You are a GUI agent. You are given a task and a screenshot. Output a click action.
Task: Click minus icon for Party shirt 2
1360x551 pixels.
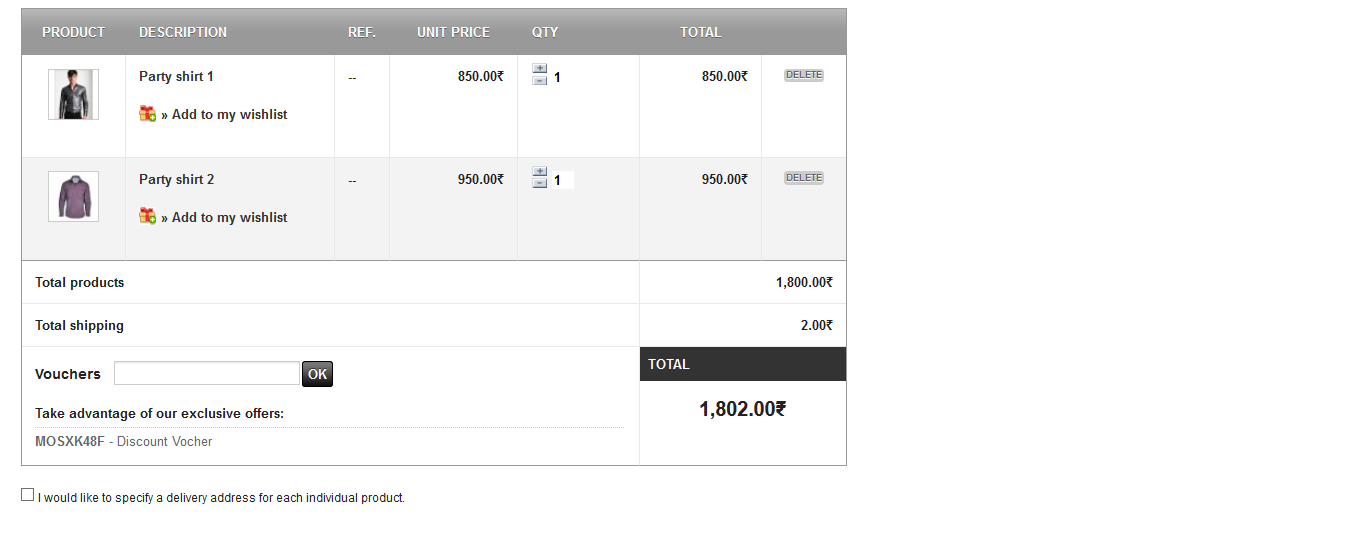click(x=540, y=183)
